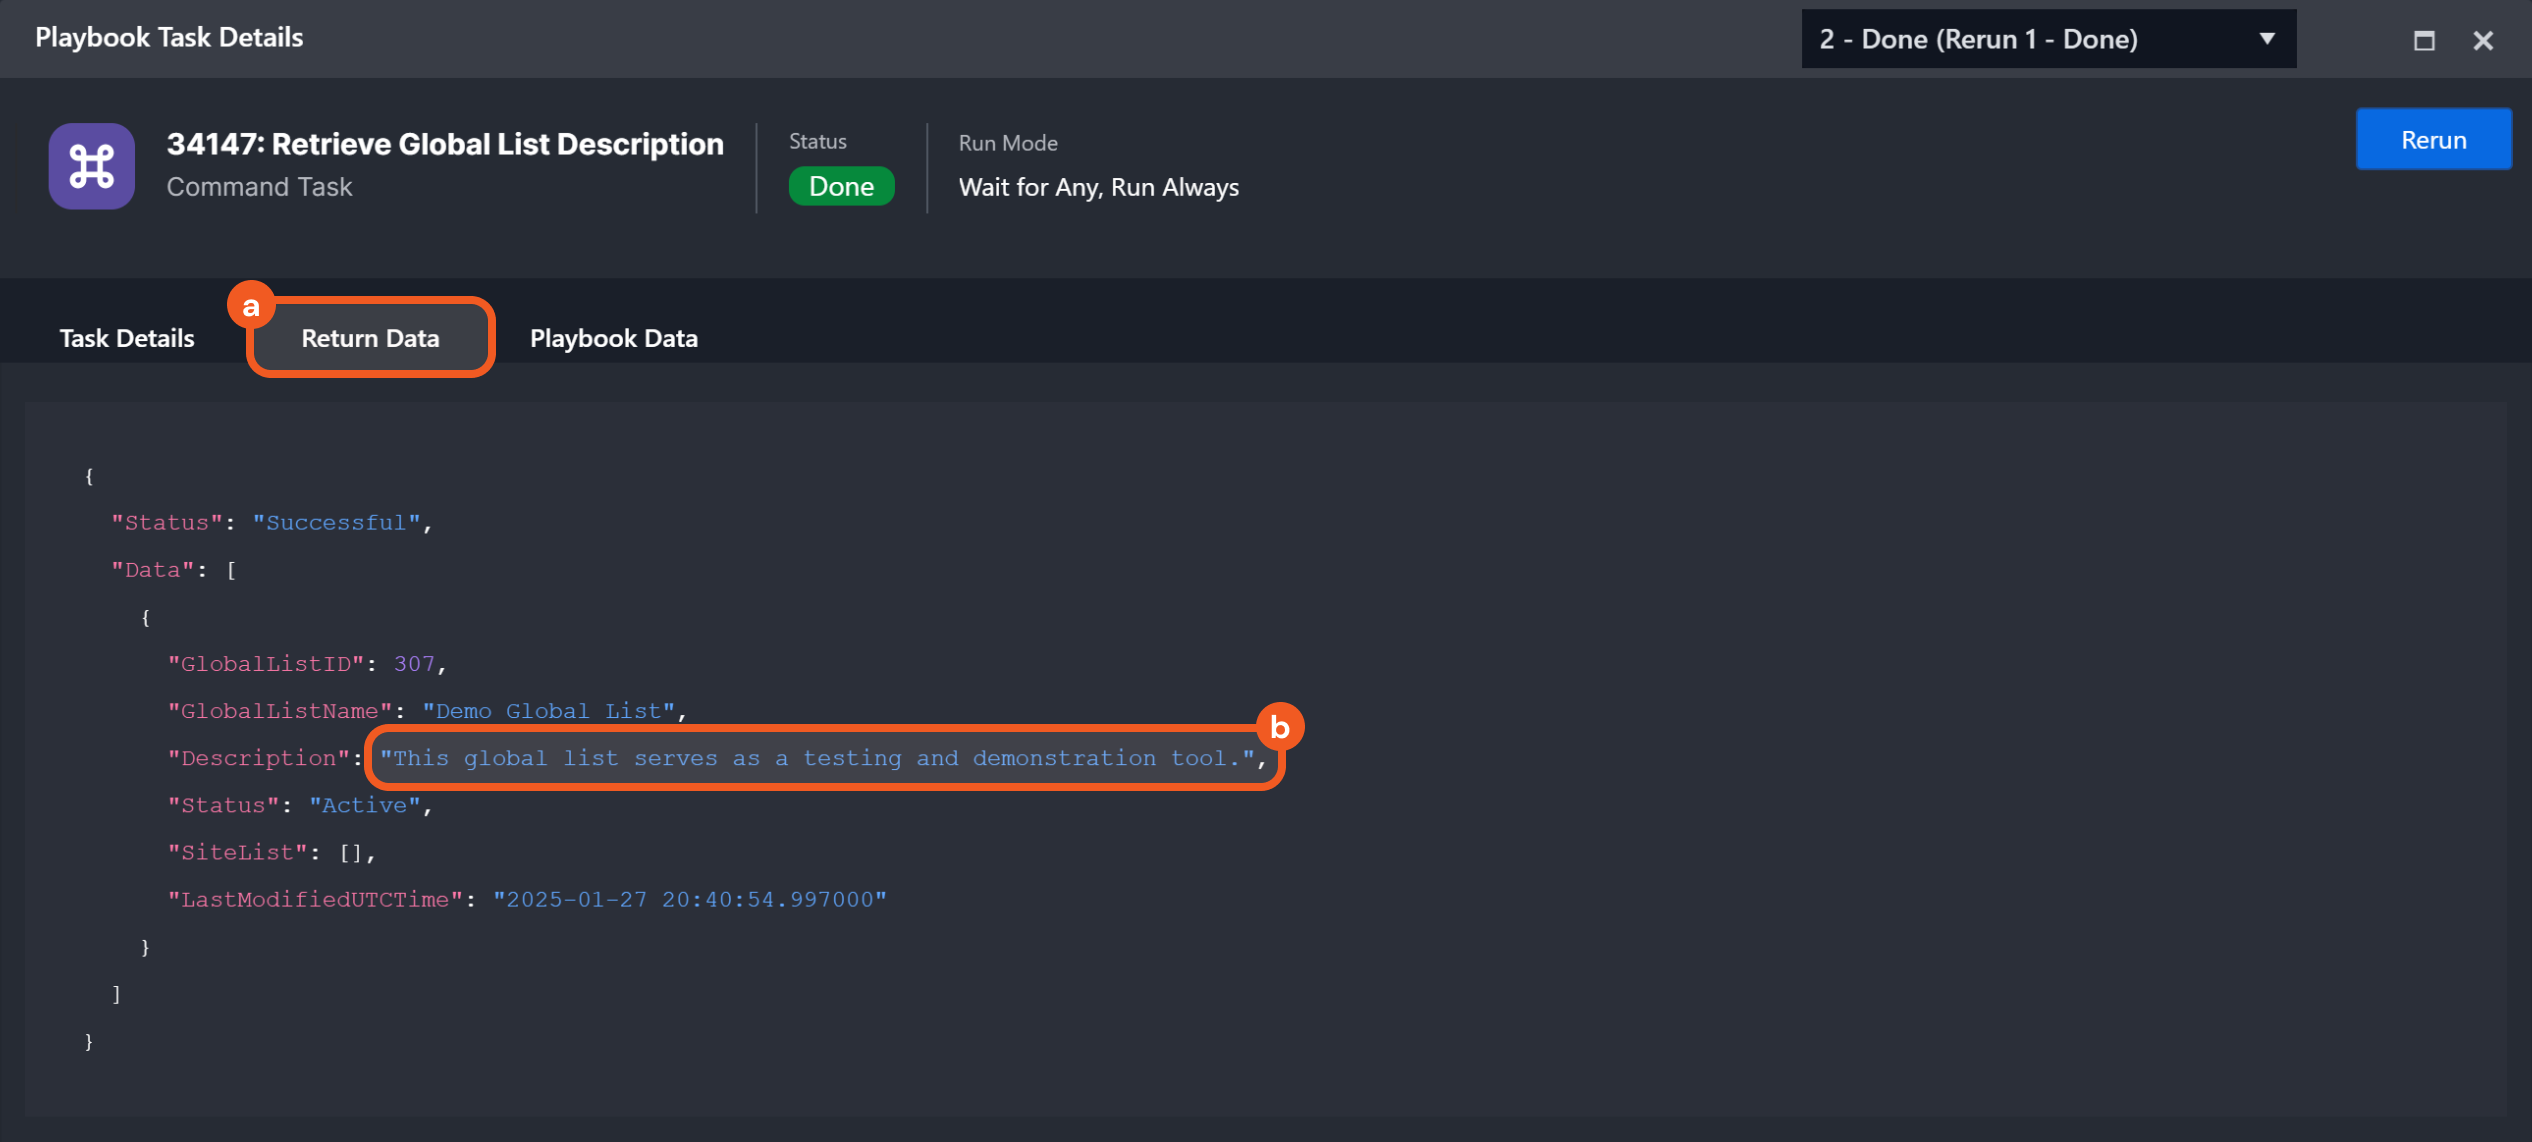This screenshot has width=2532, height=1142.
Task: Click the purple Command Task icon
Action: pos(91,166)
